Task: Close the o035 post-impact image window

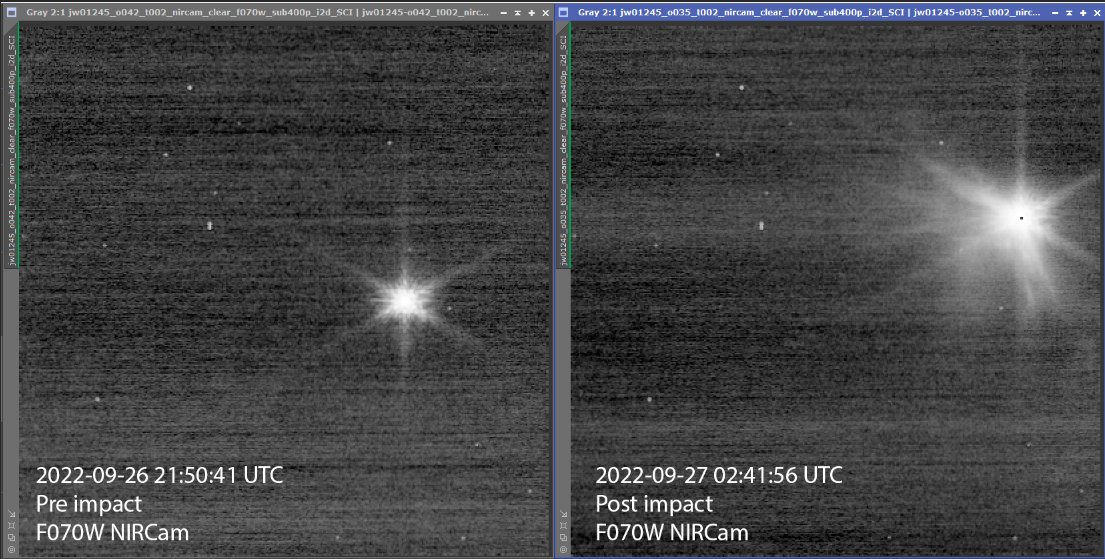Action: pos(1097,13)
